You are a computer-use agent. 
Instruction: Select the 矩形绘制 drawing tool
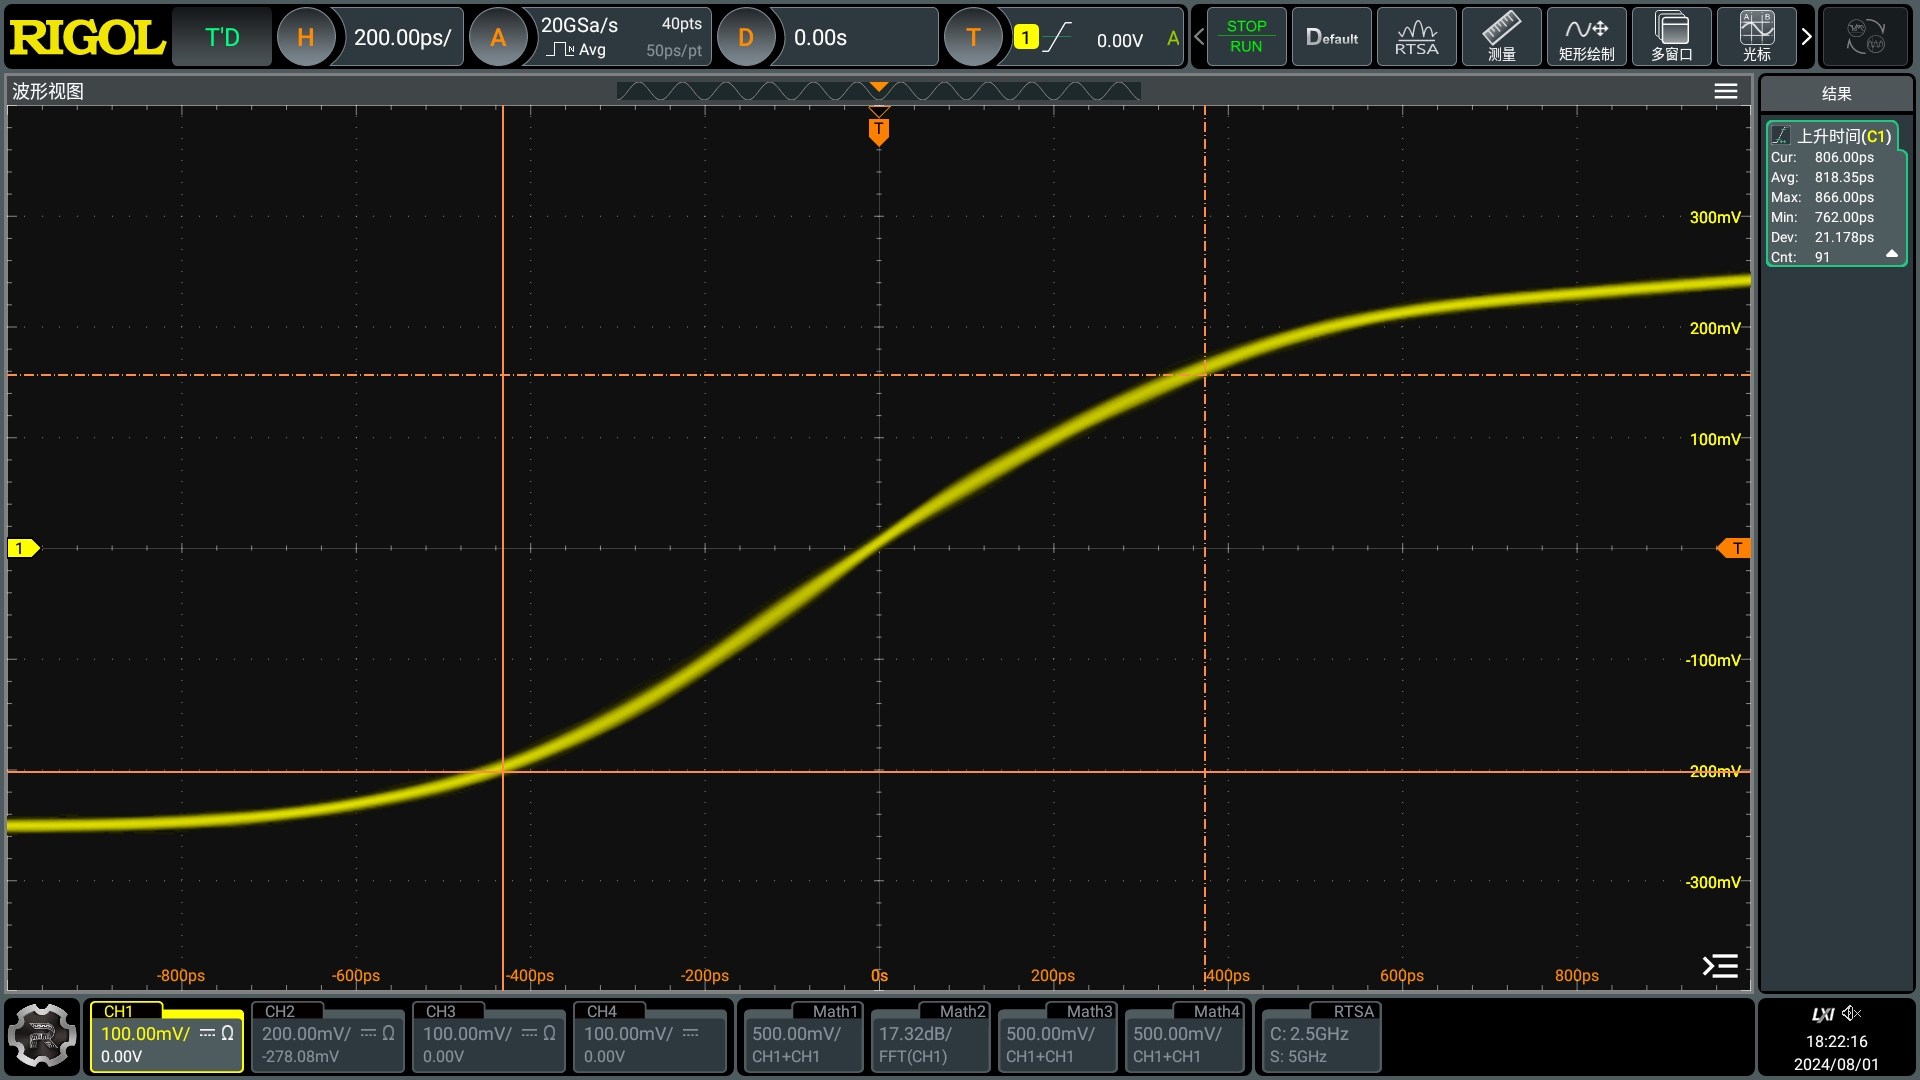[1586, 36]
